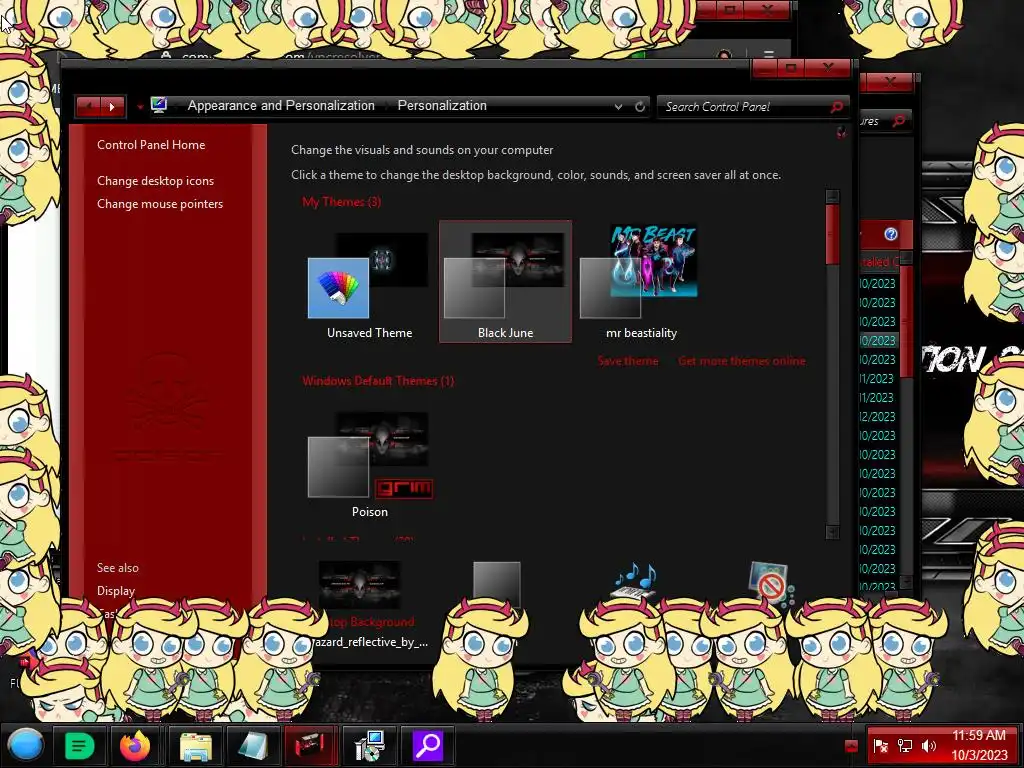This screenshot has width=1024, height=768.
Task: Open the Display link under See also
Action: tap(116, 590)
